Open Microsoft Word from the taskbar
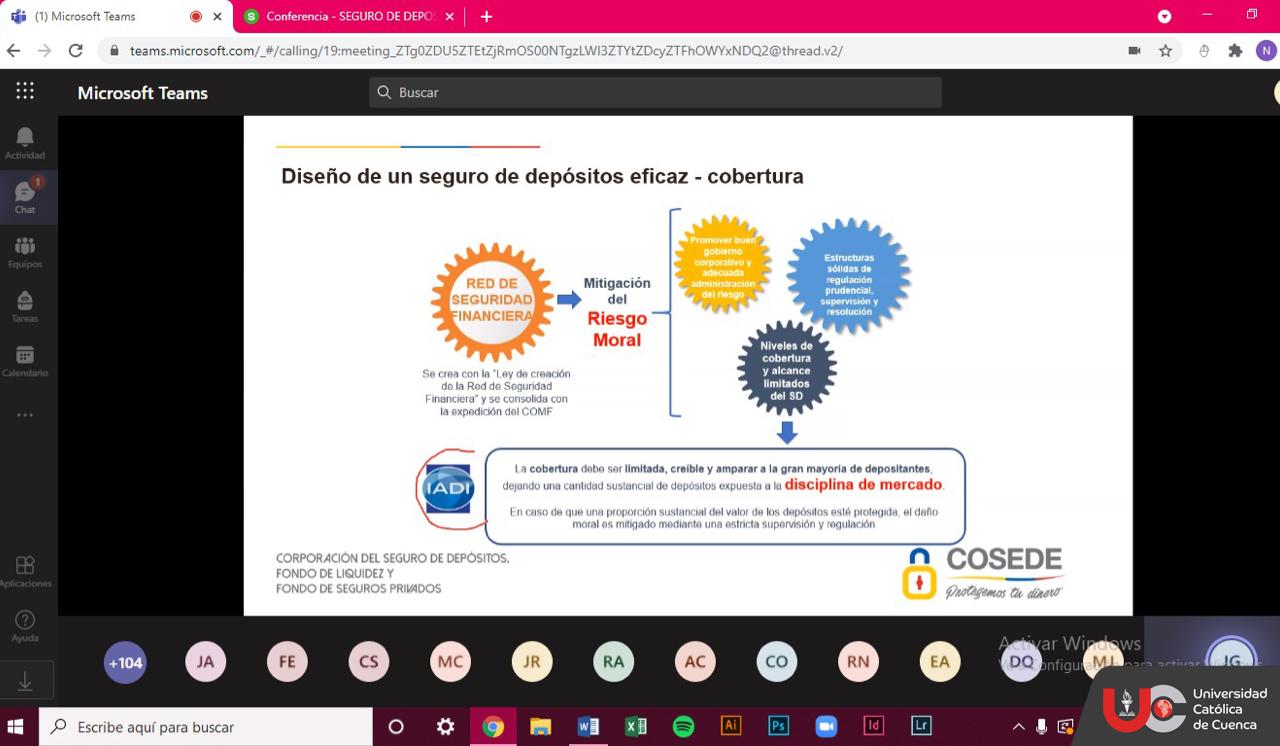The width and height of the screenshot is (1280, 746). coord(588,727)
